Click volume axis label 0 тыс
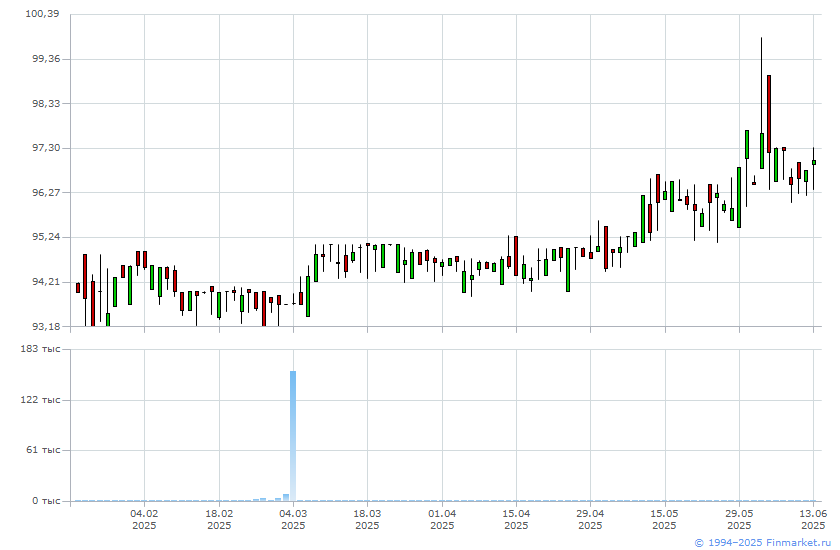 coord(46,501)
